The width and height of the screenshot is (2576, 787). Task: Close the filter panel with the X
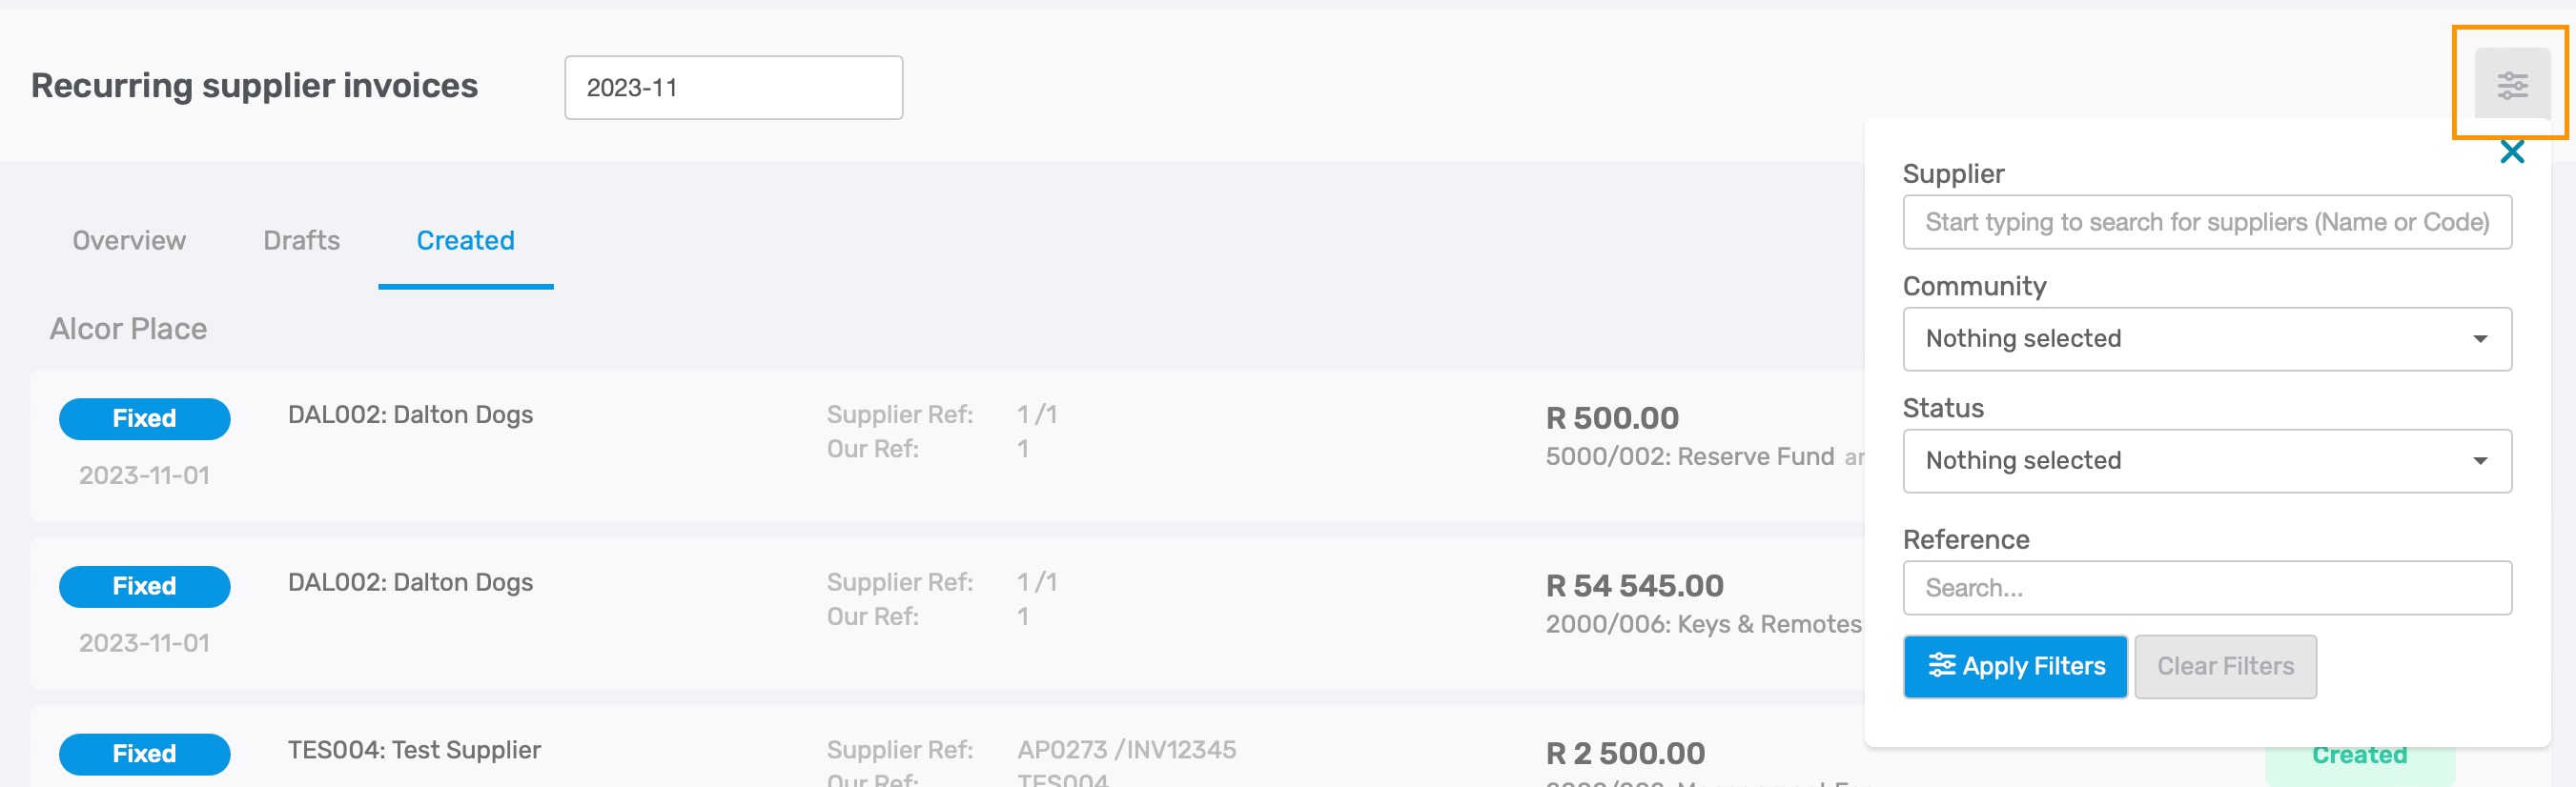click(2511, 152)
